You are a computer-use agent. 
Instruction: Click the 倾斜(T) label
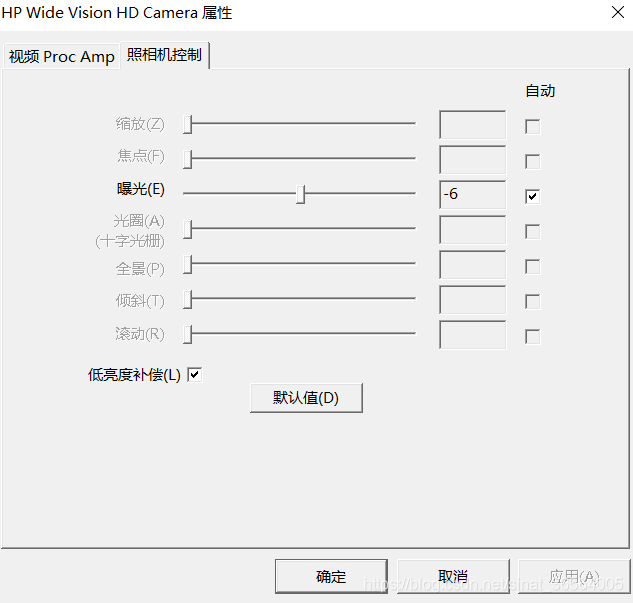coord(140,301)
